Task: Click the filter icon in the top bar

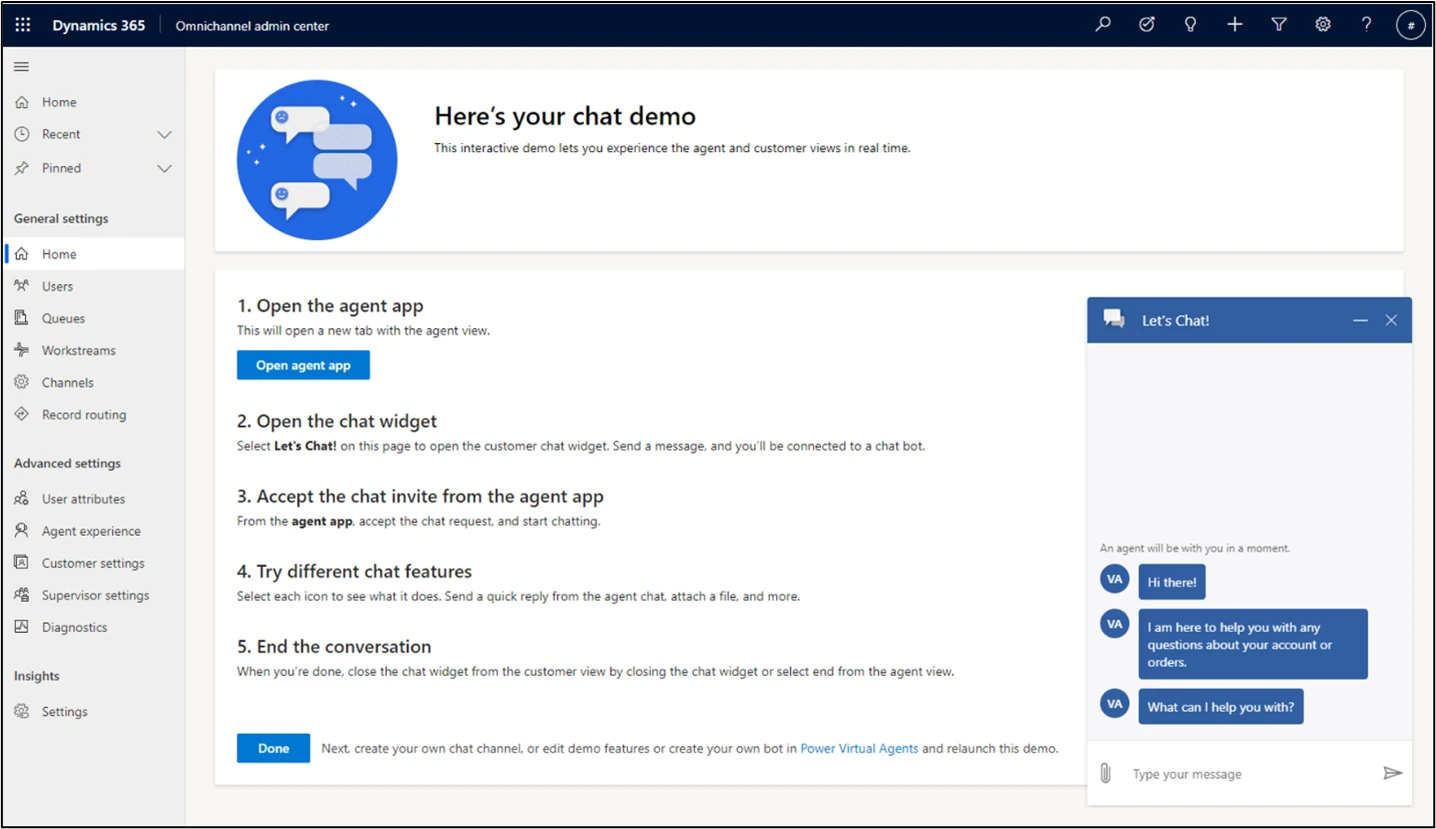Action: tap(1278, 24)
